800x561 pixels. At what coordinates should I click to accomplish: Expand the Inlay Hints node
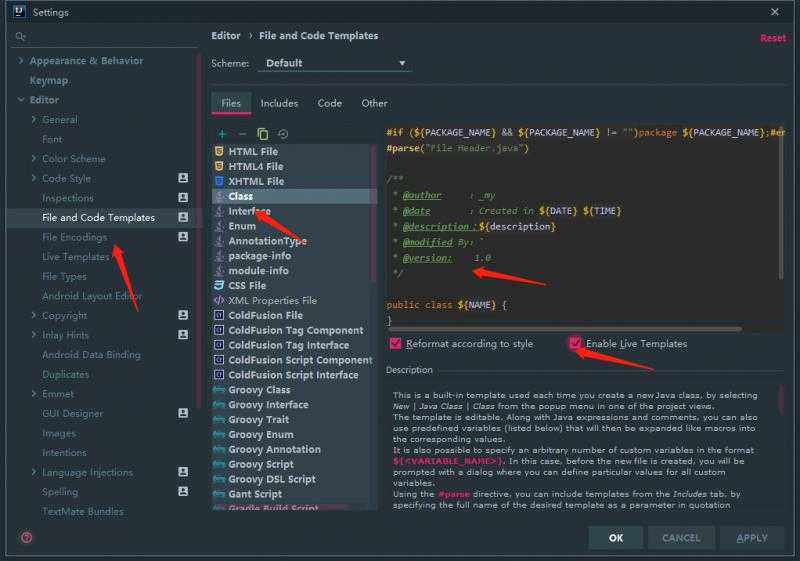click(x=34, y=335)
